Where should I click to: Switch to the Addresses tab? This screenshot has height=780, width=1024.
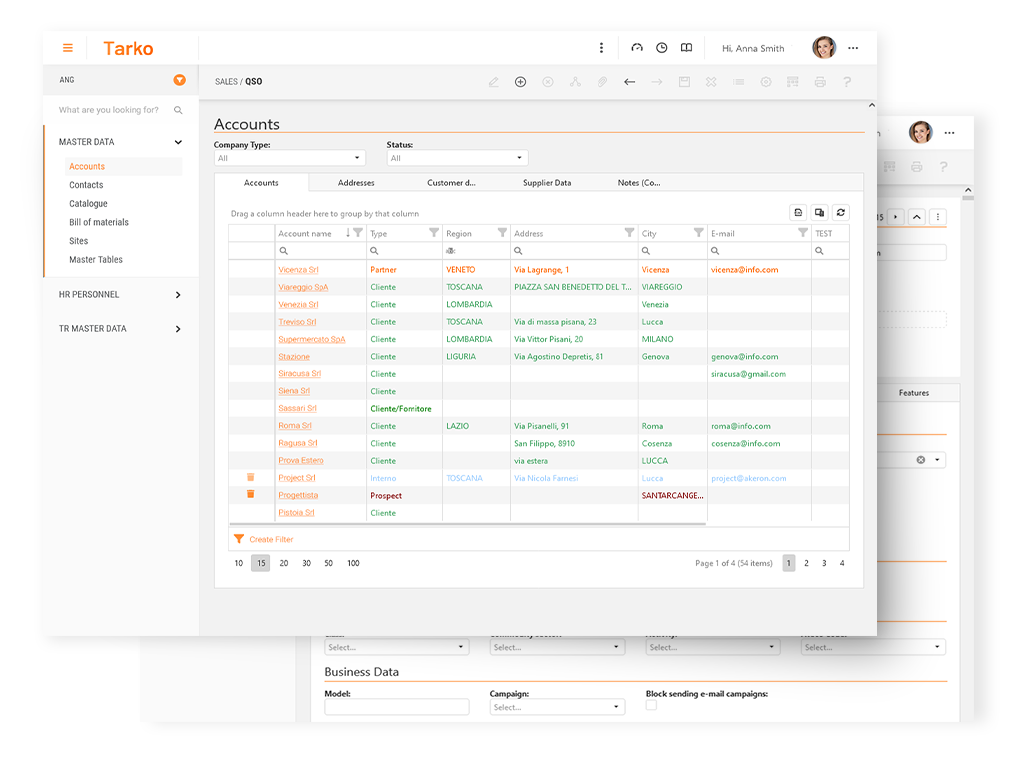tap(356, 183)
